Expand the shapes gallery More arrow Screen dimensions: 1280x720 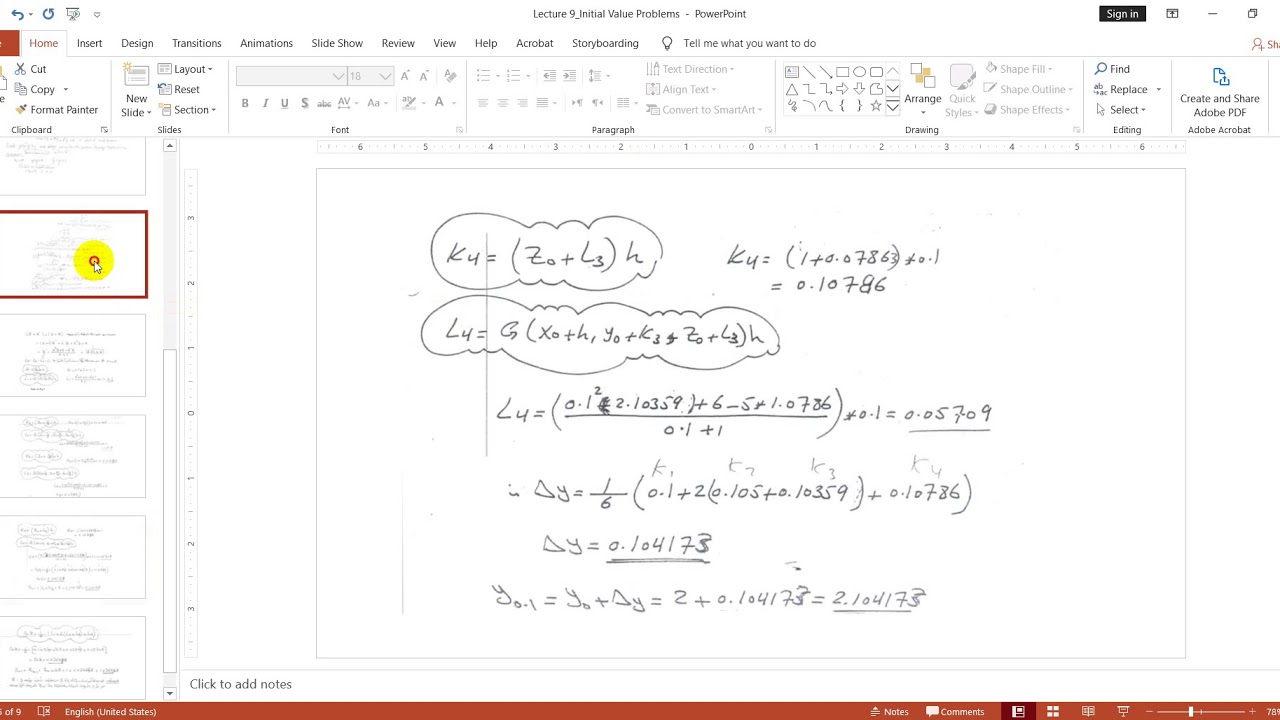893,106
